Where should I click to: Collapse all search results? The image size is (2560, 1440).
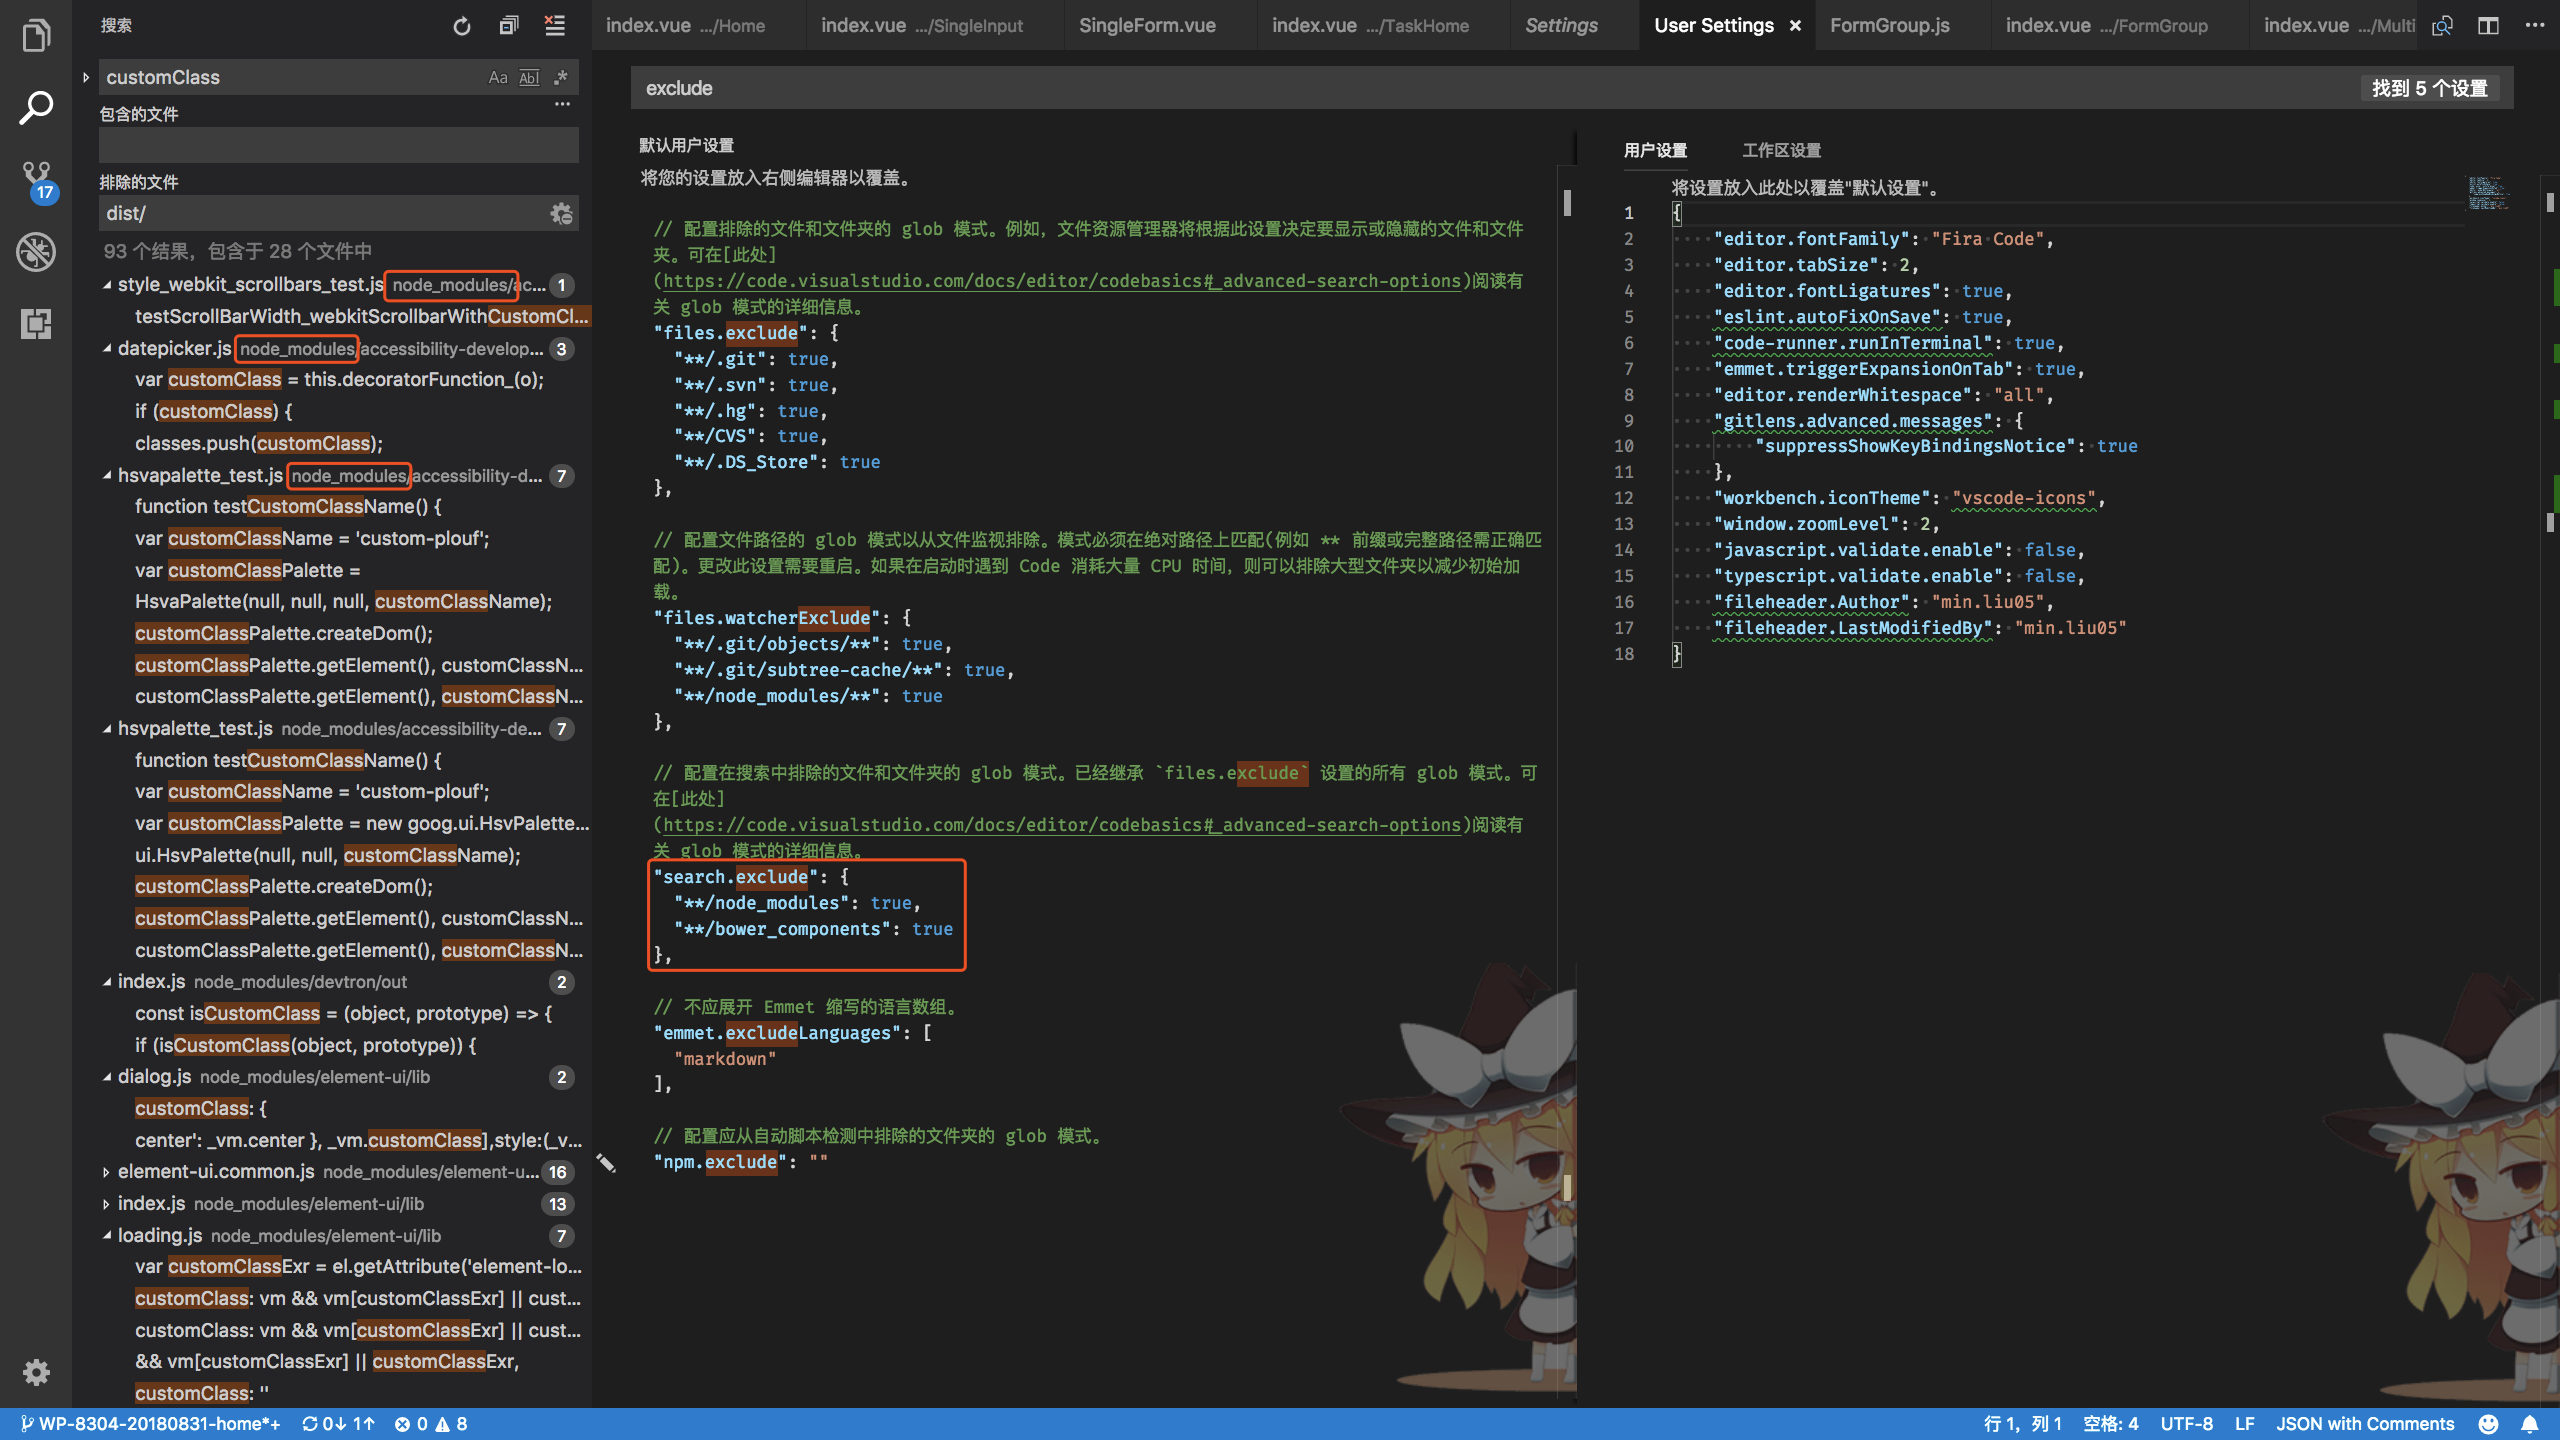pos(509,26)
